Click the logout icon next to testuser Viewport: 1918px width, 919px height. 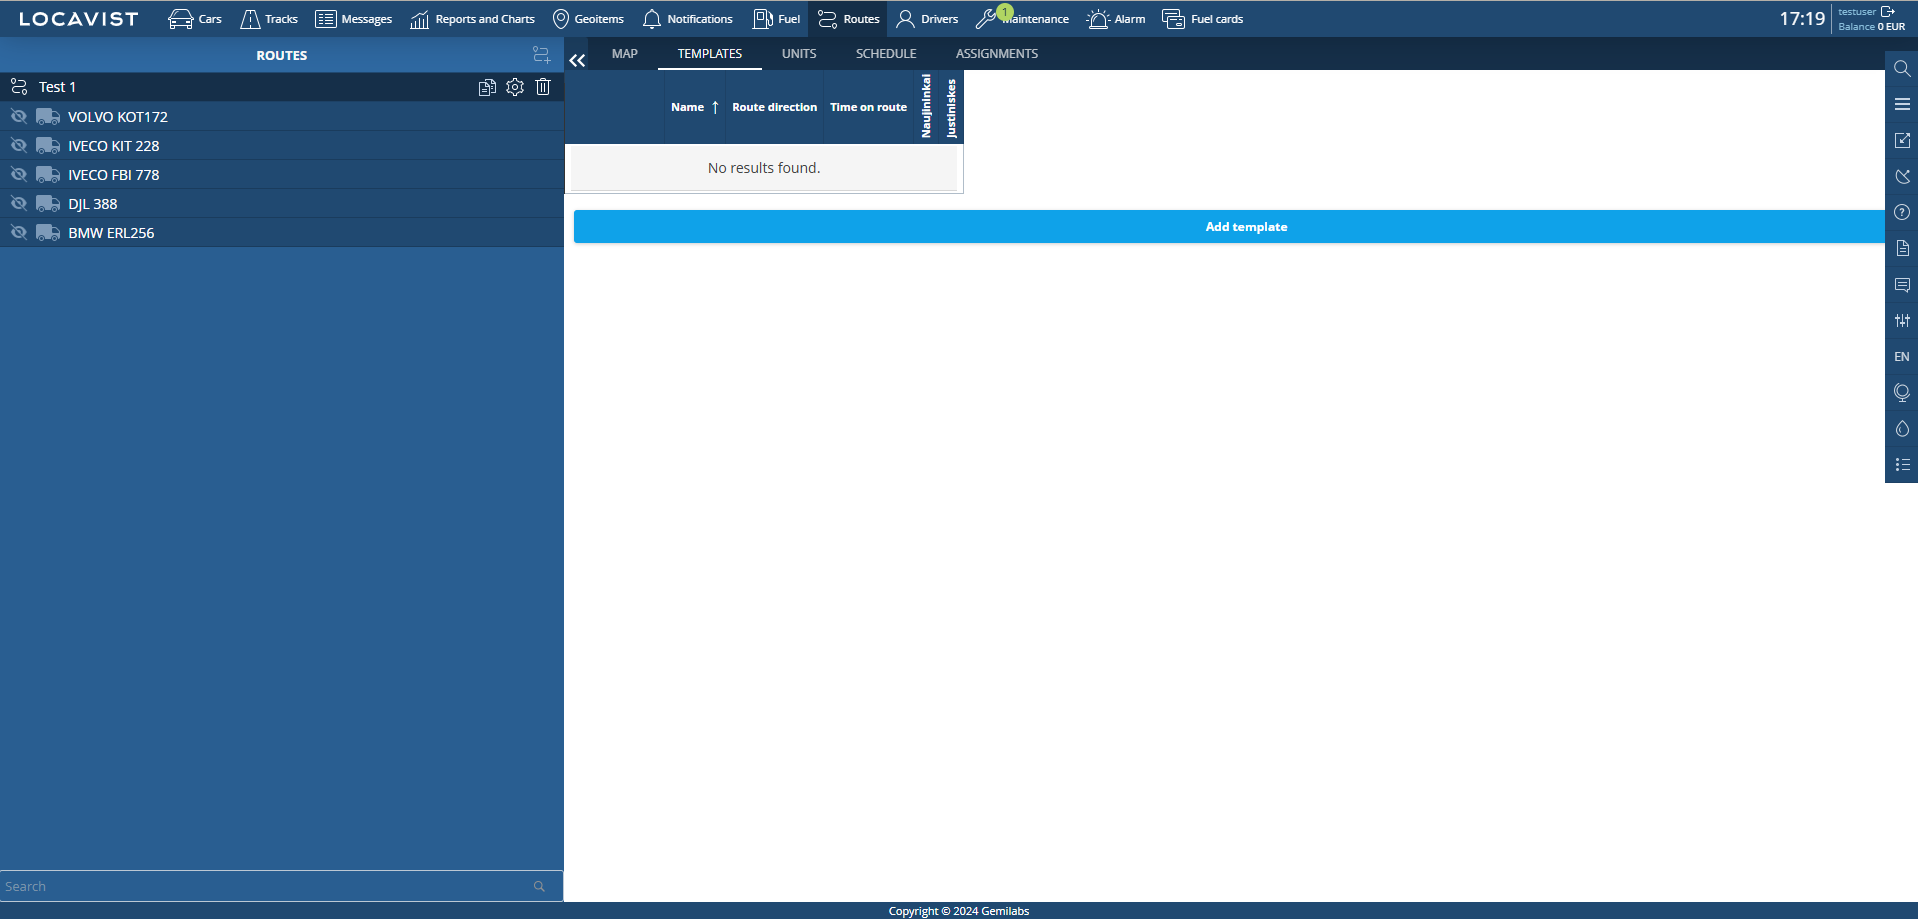click(x=1888, y=11)
